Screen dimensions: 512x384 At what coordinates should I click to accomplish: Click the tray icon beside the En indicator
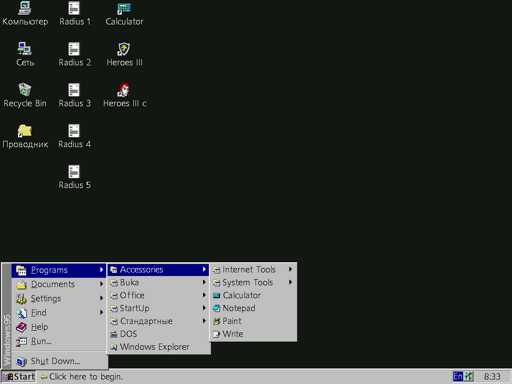(x=469, y=376)
